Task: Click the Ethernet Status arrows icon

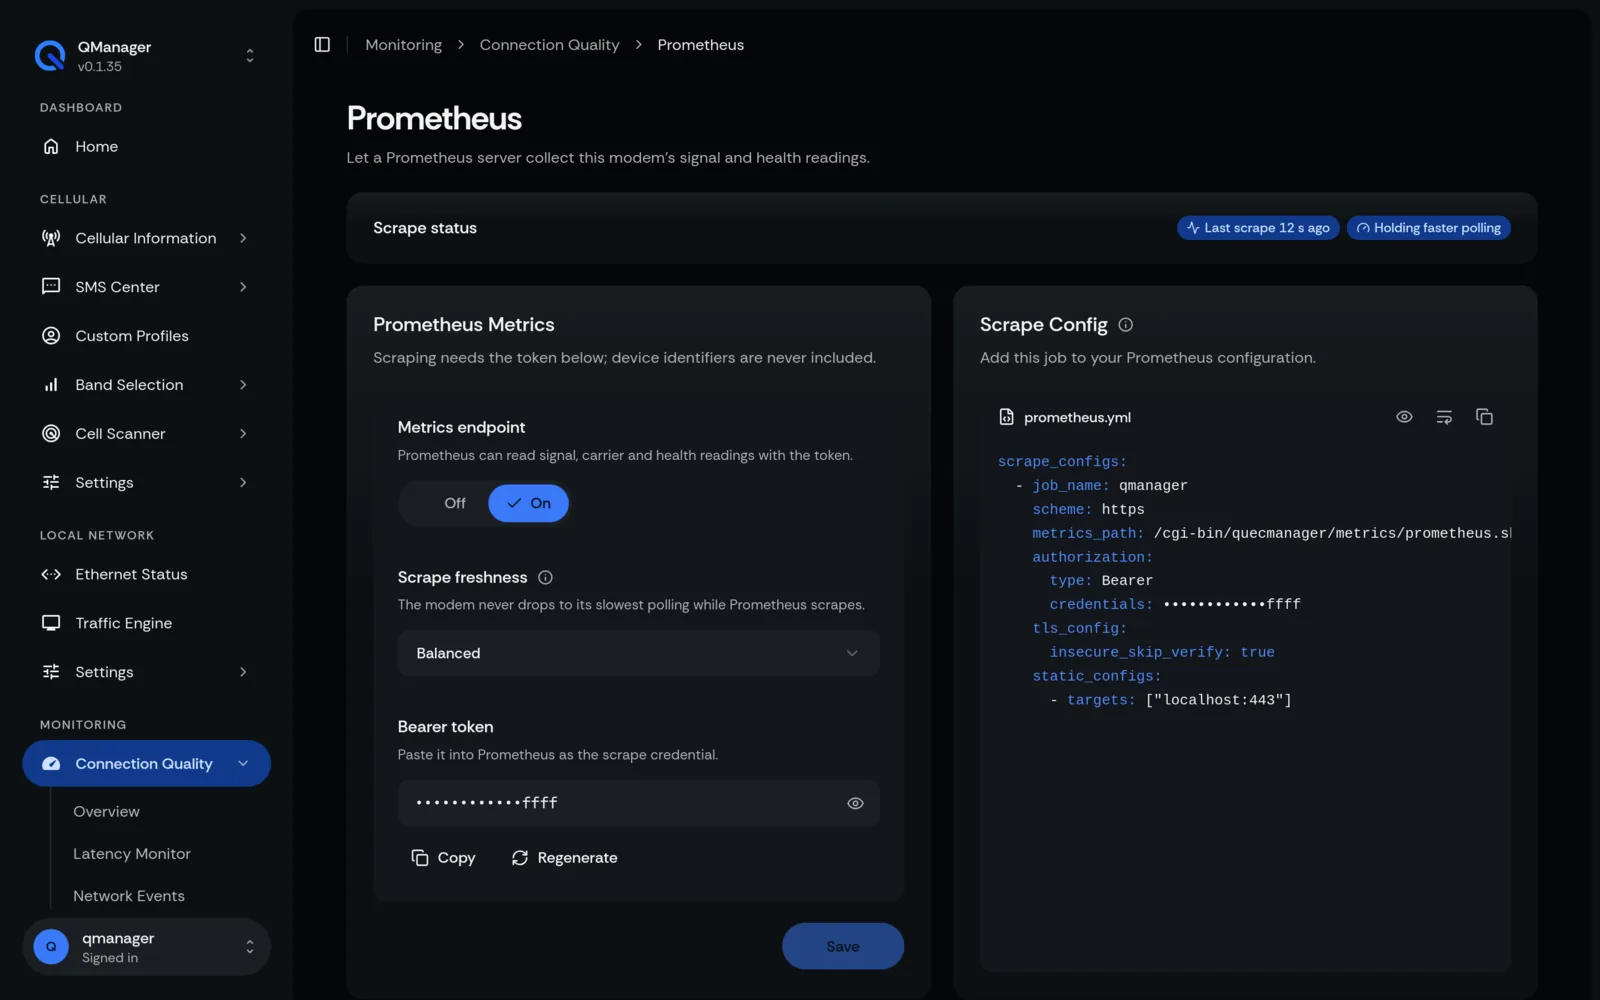Action: tap(51, 575)
